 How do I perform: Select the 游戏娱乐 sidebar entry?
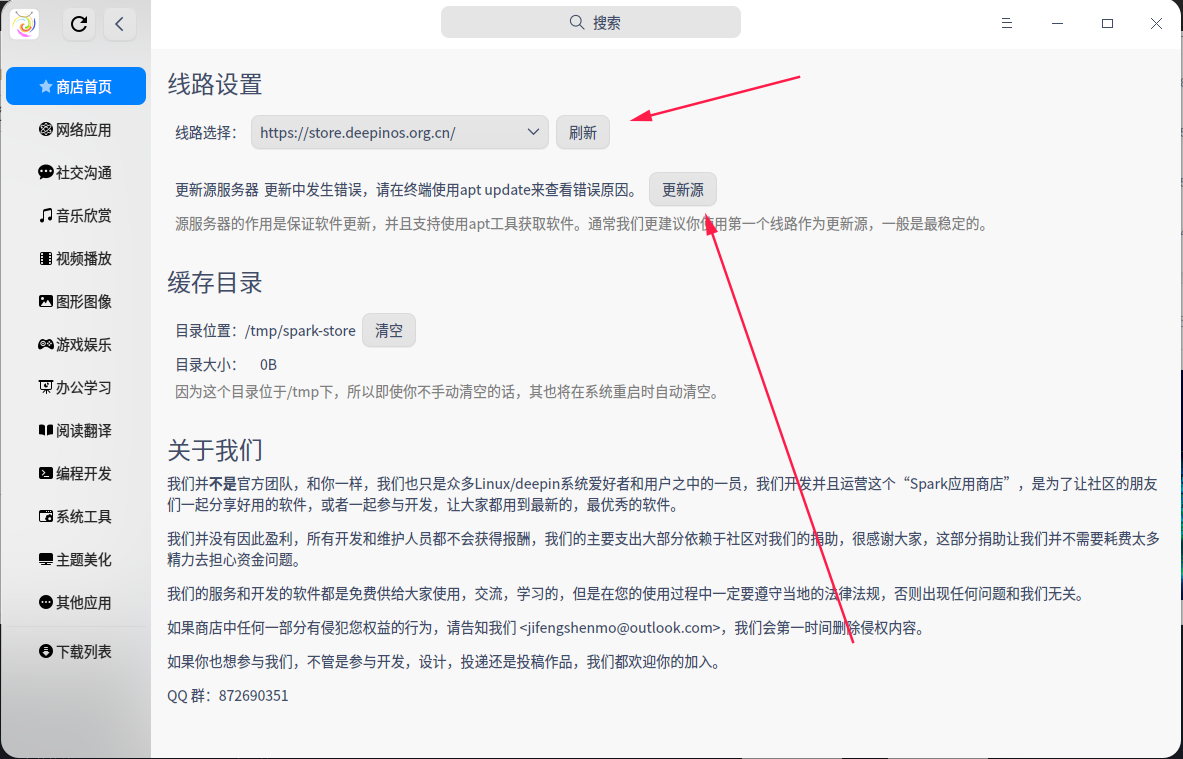75,344
